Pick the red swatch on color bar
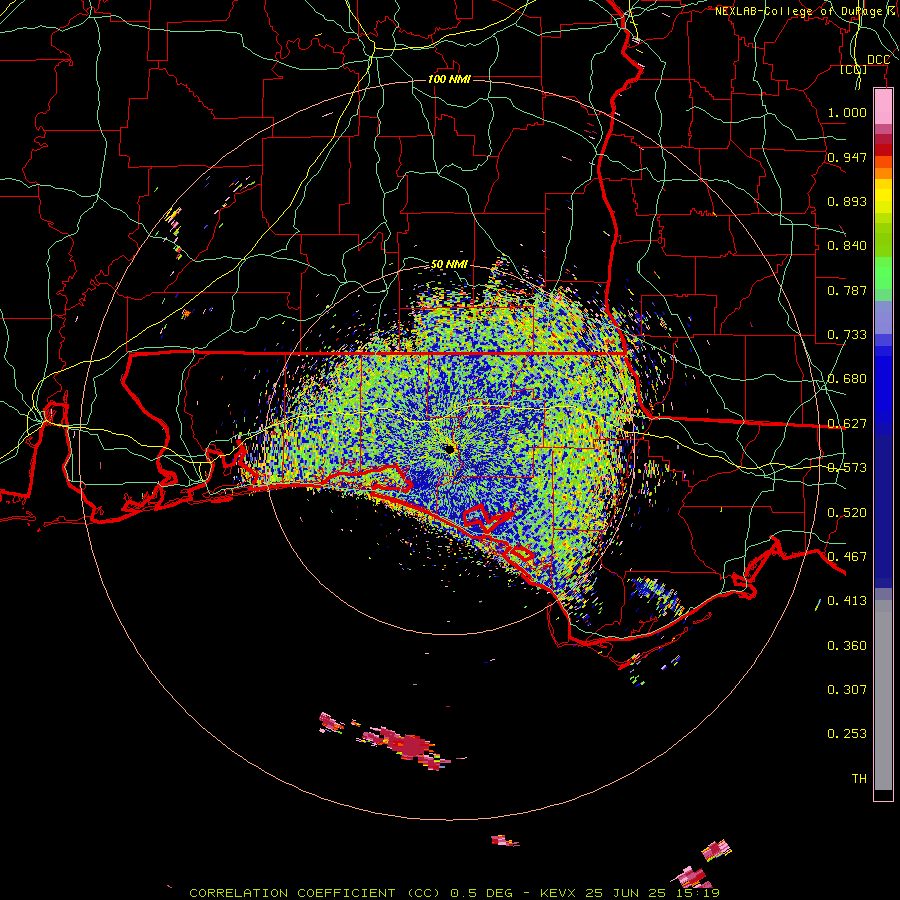The image size is (900, 900). (883, 150)
